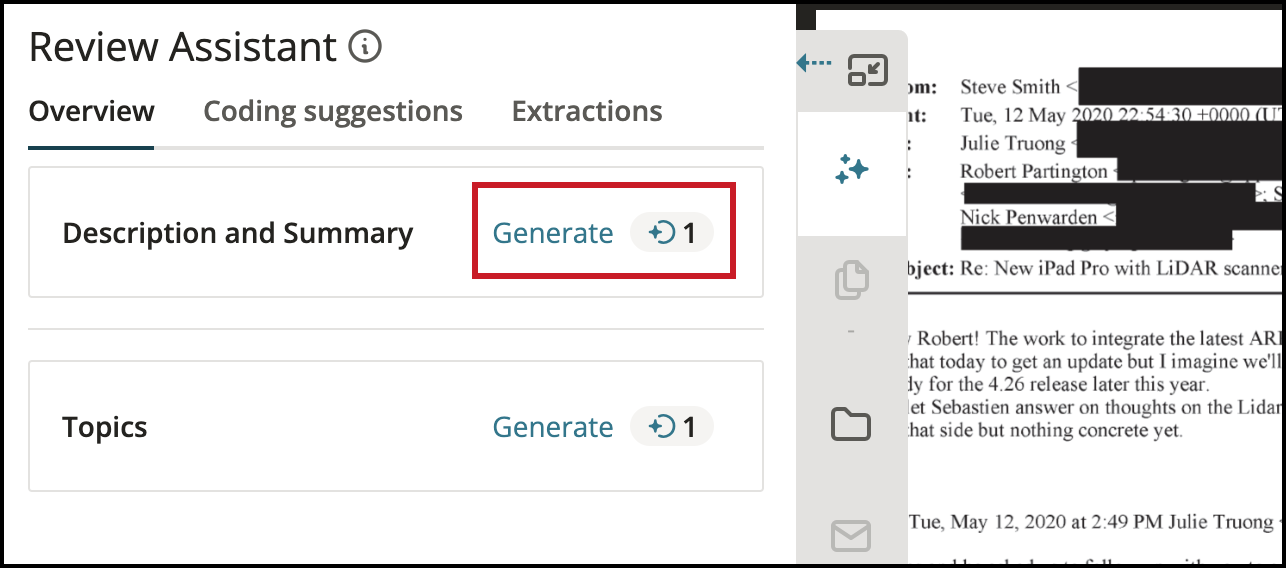Click the credit count badge in Topics
This screenshot has width=1286, height=568.
click(672, 427)
